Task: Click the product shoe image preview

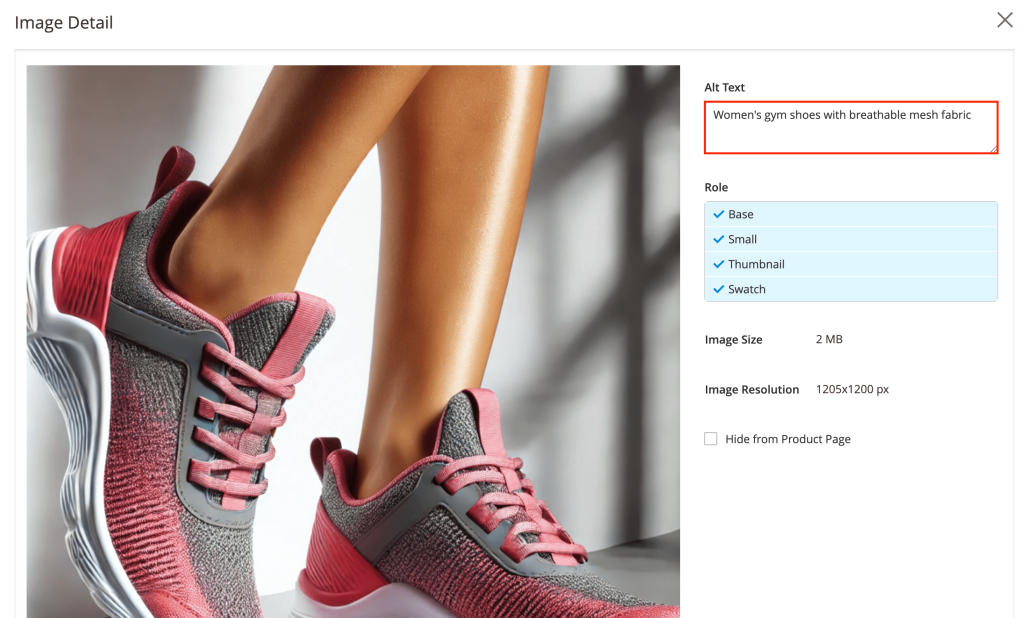Action: click(352, 340)
